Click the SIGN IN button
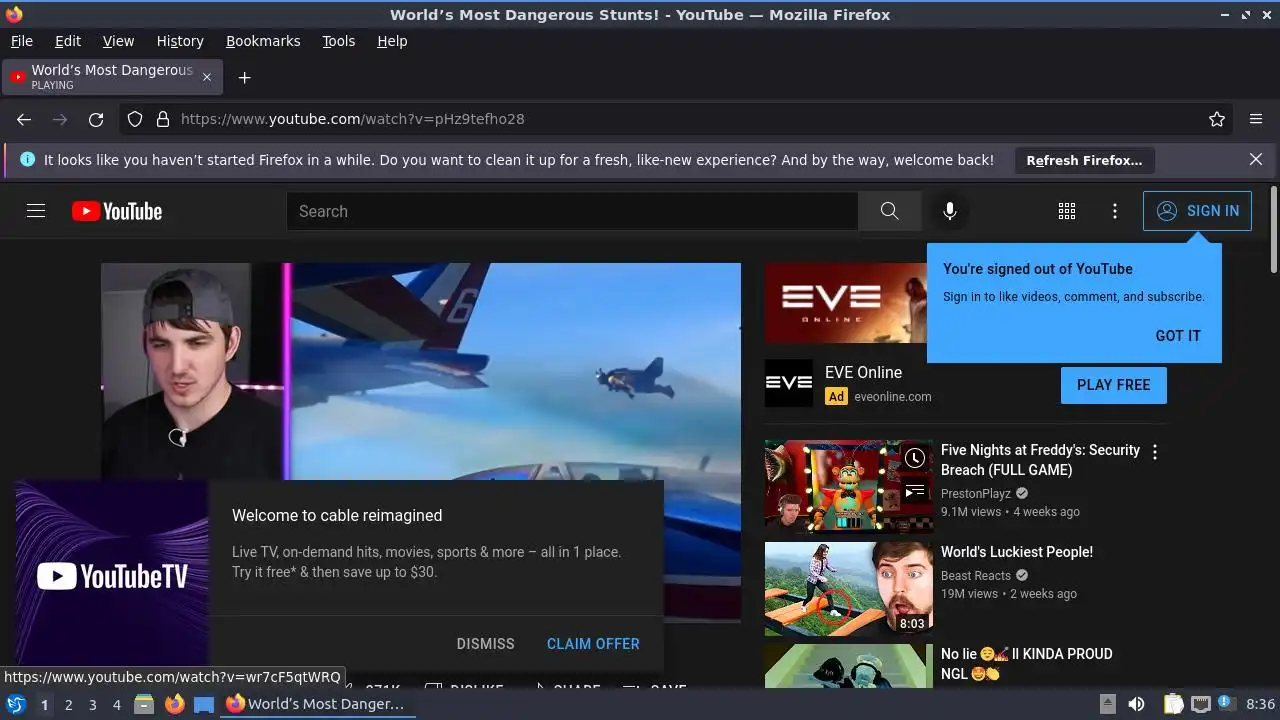The height and width of the screenshot is (720, 1280). click(x=1197, y=211)
